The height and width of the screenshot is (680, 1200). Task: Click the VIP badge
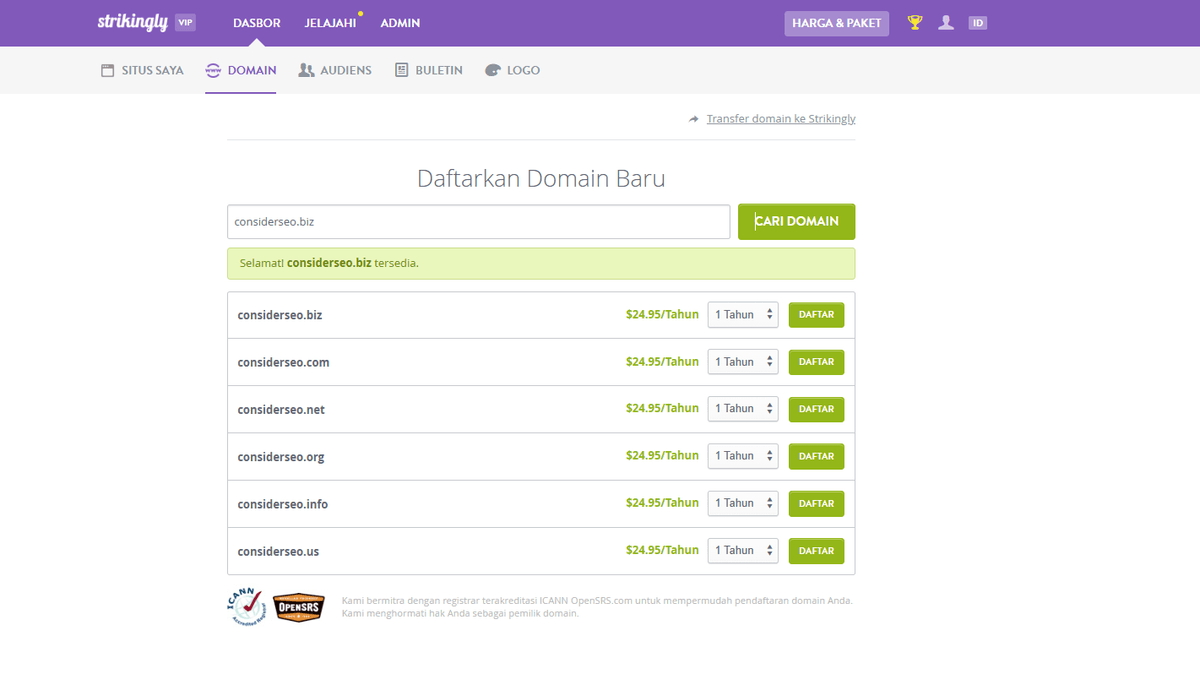(x=185, y=22)
